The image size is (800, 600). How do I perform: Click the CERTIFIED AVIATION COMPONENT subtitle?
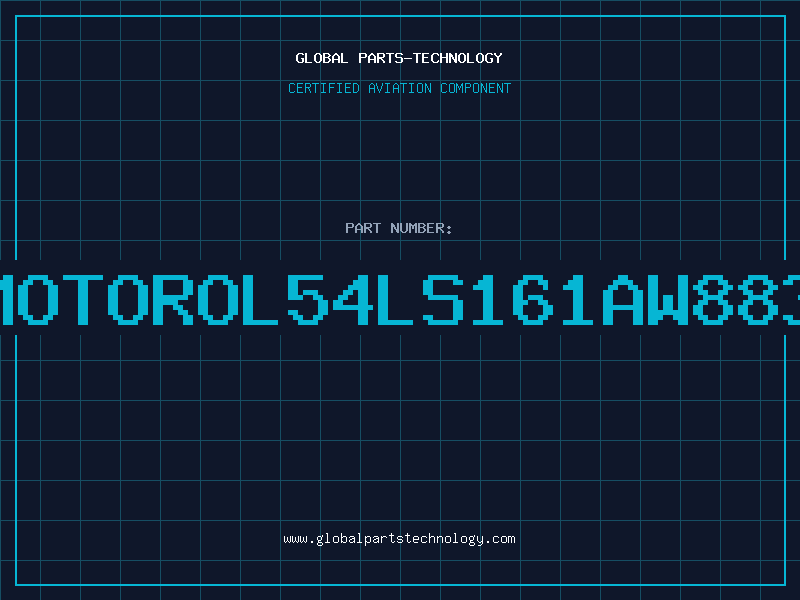pyautogui.click(x=399, y=88)
